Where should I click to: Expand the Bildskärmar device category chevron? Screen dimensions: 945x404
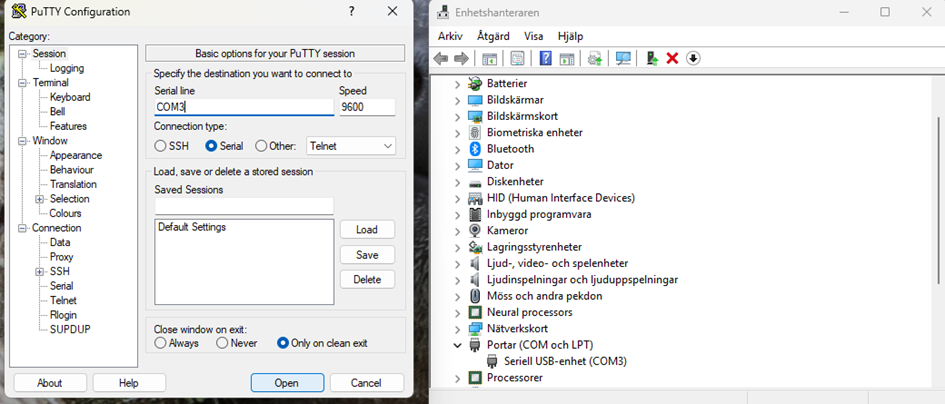457,100
